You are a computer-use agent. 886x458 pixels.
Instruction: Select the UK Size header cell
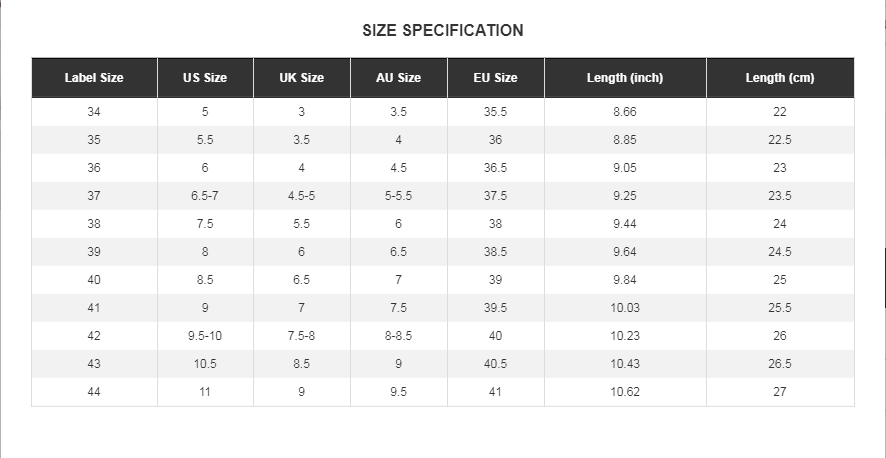click(302, 78)
